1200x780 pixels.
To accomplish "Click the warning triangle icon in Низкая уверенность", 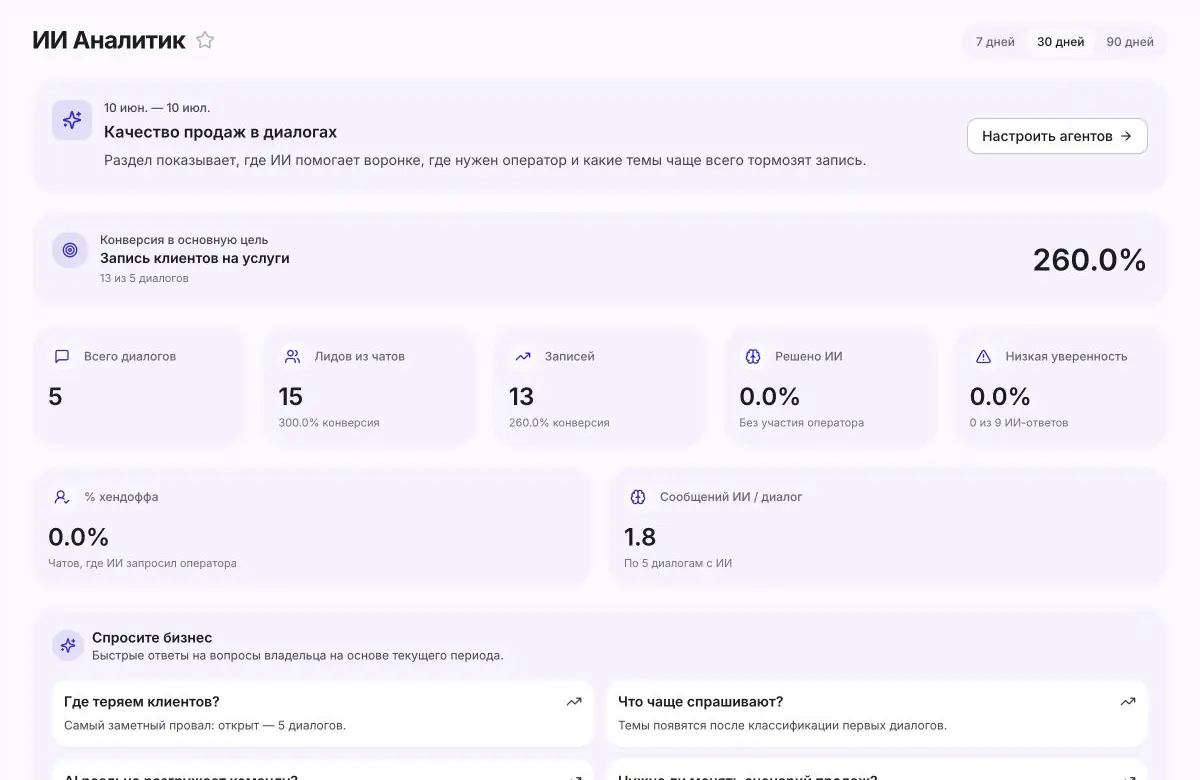I will [x=983, y=356].
